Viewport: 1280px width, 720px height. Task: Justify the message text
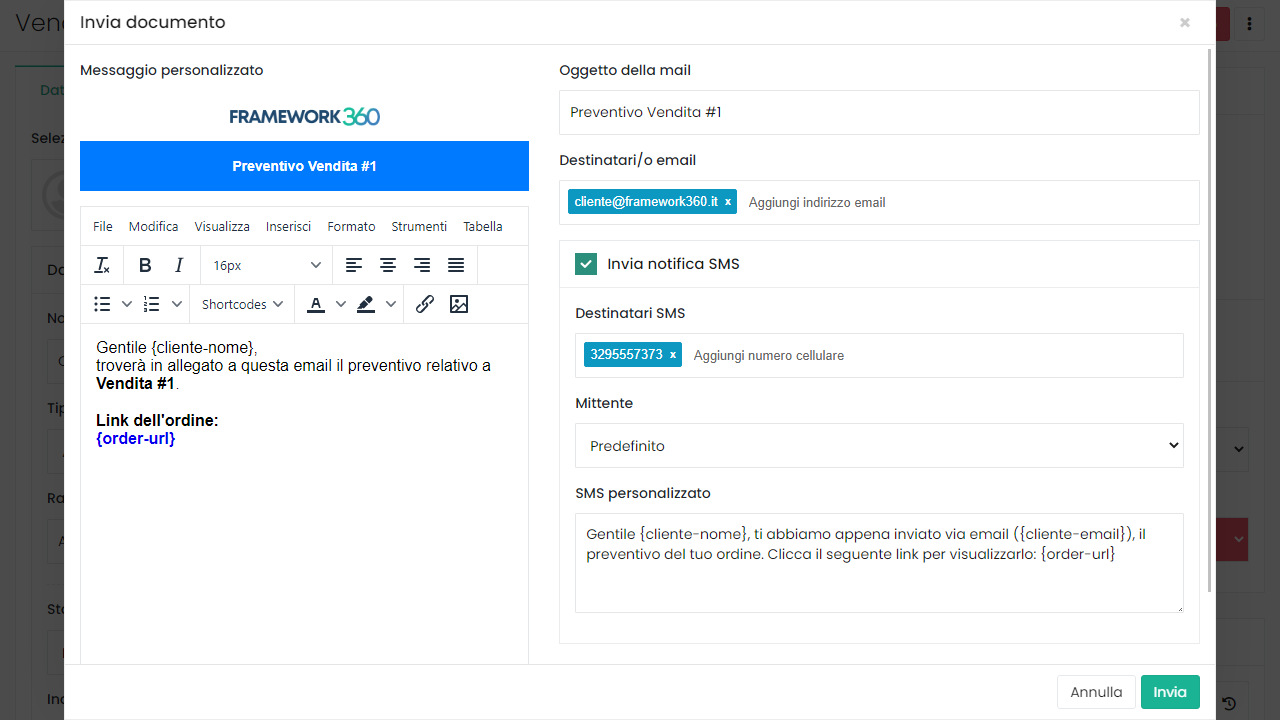point(456,265)
